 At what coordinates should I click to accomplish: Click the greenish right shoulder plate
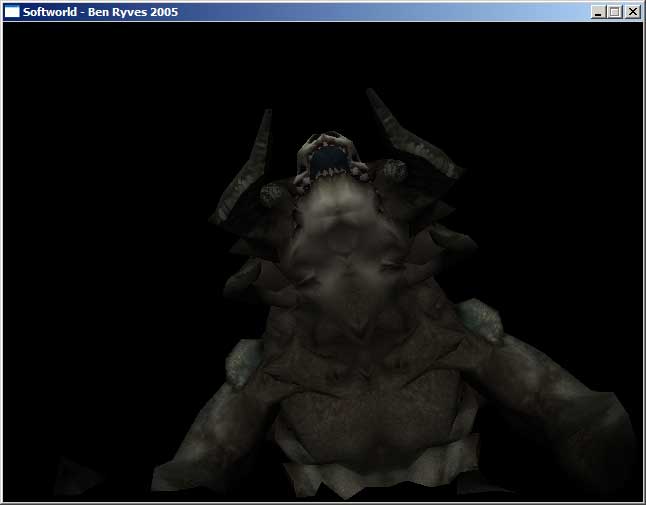click(x=478, y=322)
